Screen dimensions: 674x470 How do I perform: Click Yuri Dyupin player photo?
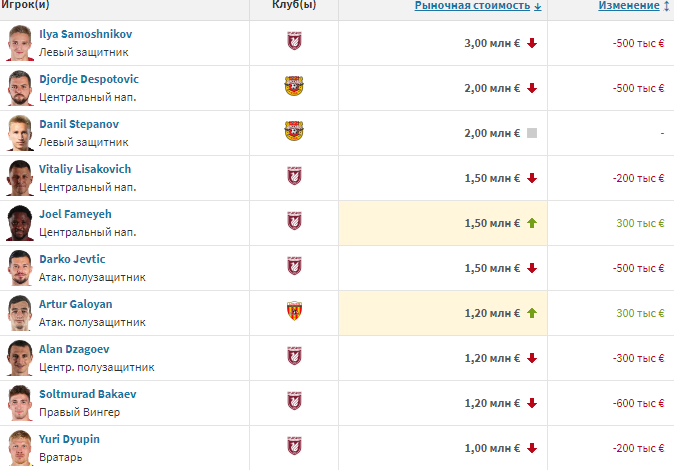pyautogui.click(x=19, y=447)
